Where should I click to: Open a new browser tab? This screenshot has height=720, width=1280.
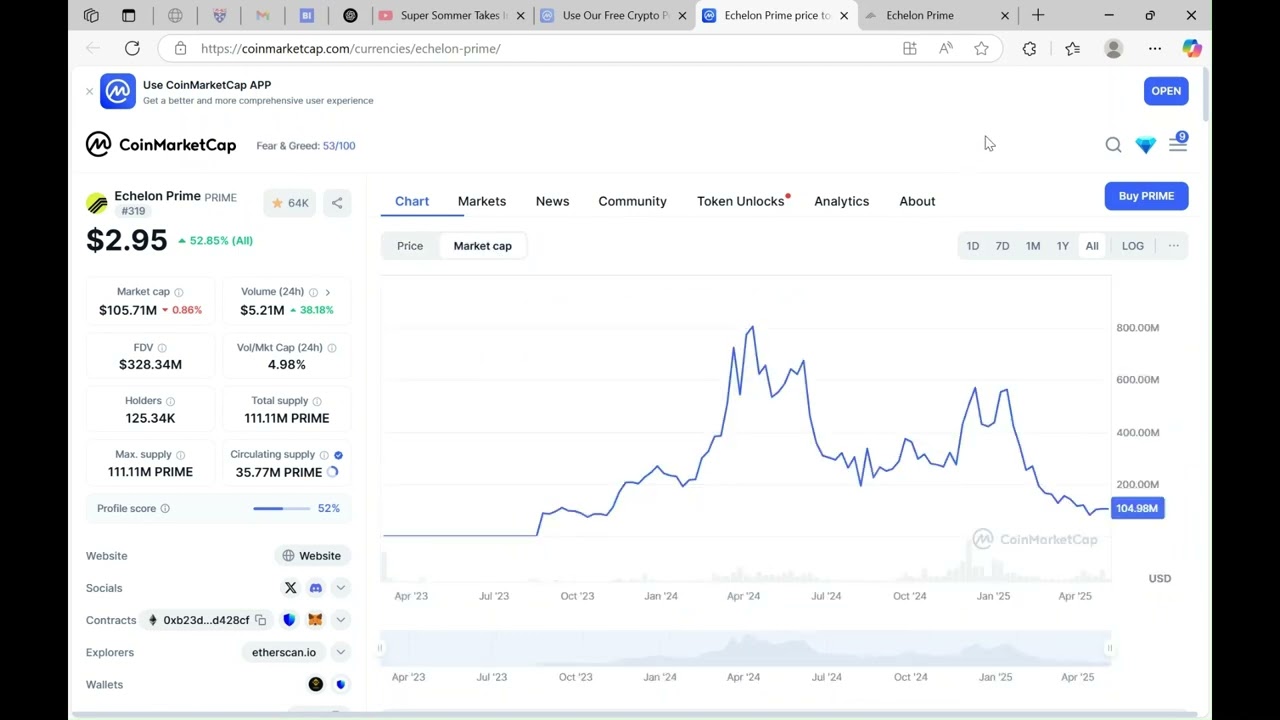pyautogui.click(x=1038, y=15)
